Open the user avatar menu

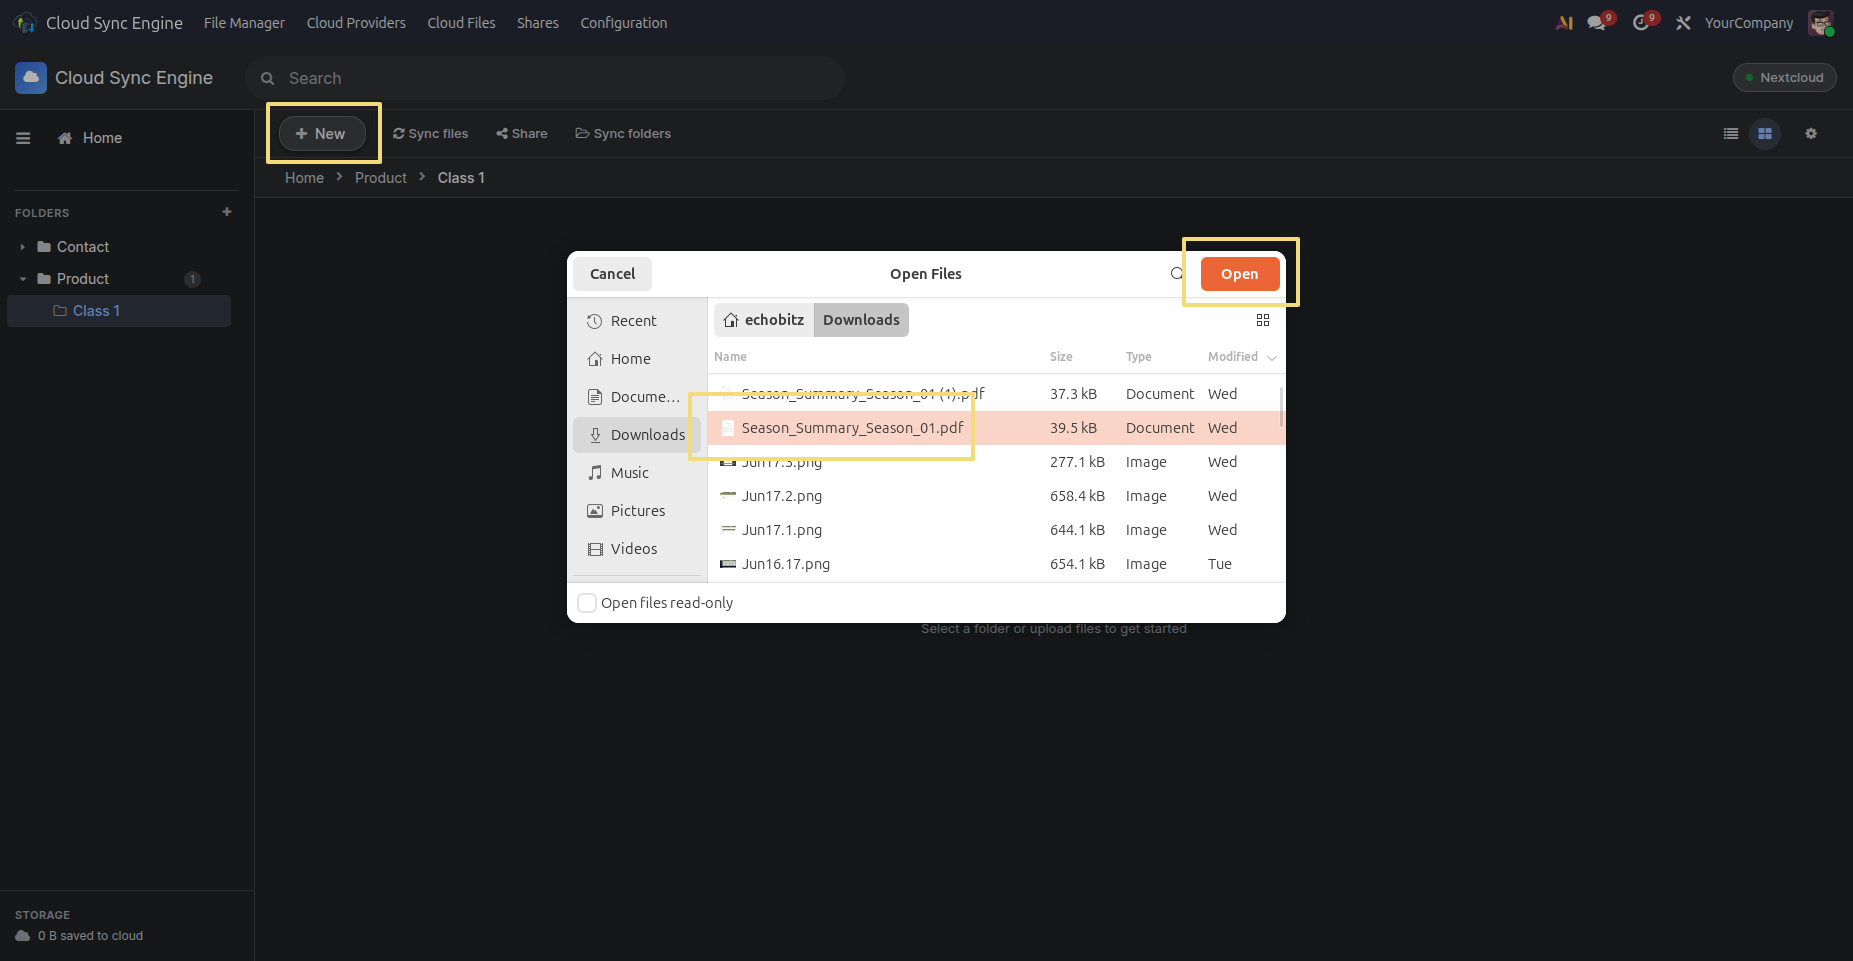click(x=1820, y=23)
